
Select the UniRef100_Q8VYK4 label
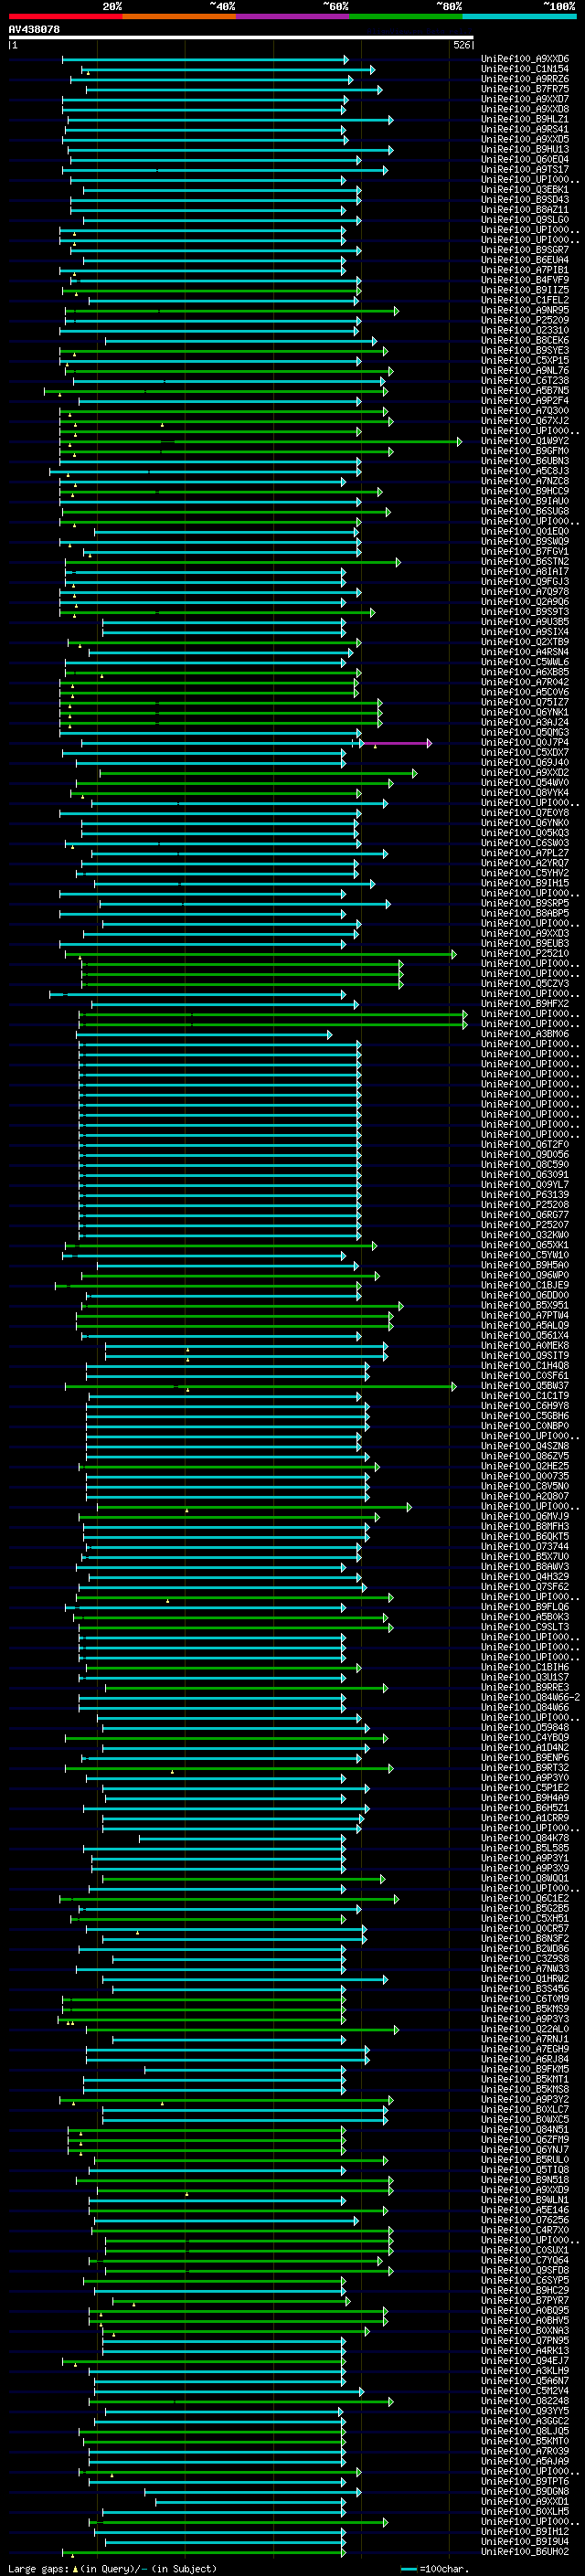coord(525,792)
